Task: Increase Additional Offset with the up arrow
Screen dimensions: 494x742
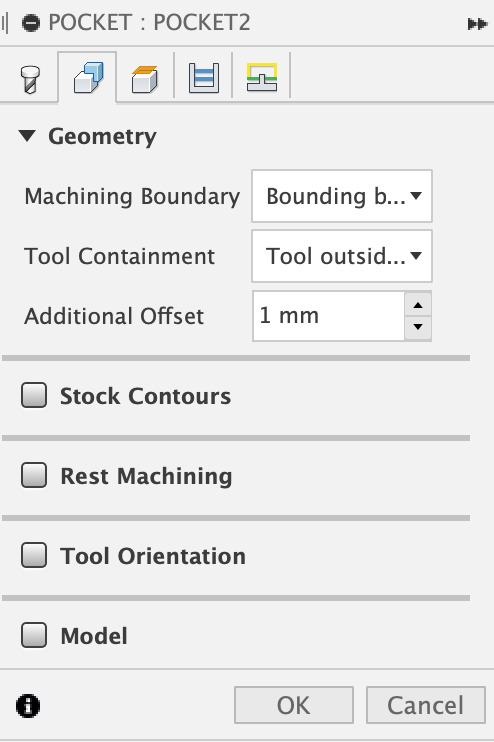Action: pyautogui.click(x=418, y=304)
